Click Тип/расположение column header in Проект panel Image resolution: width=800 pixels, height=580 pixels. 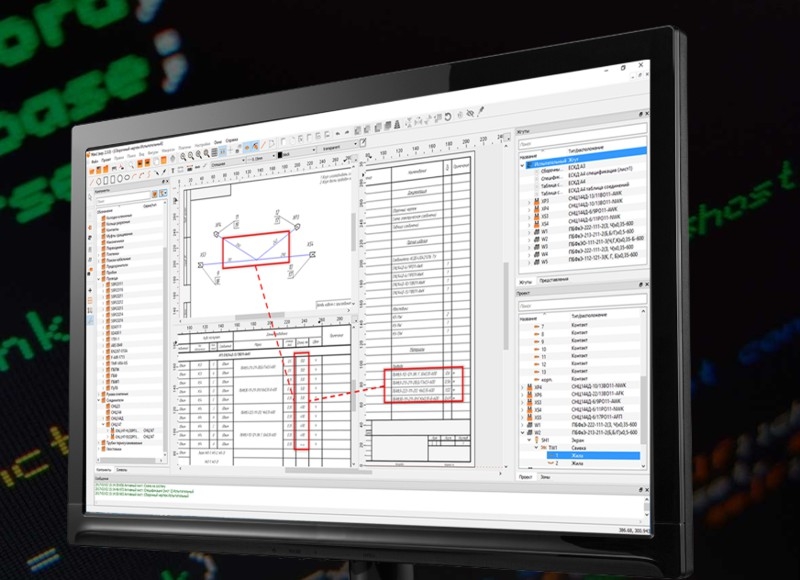click(x=587, y=316)
